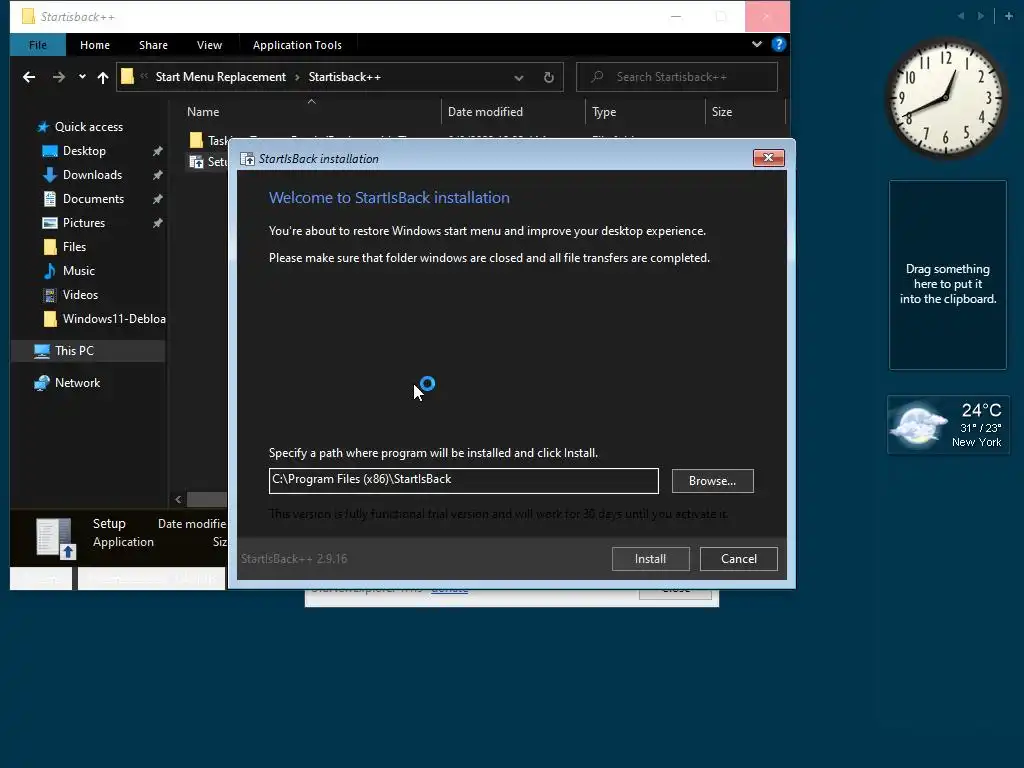Image resolution: width=1024 pixels, height=768 pixels.
Task: Cancel the StartIsBack installation
Action: (739, 559)
